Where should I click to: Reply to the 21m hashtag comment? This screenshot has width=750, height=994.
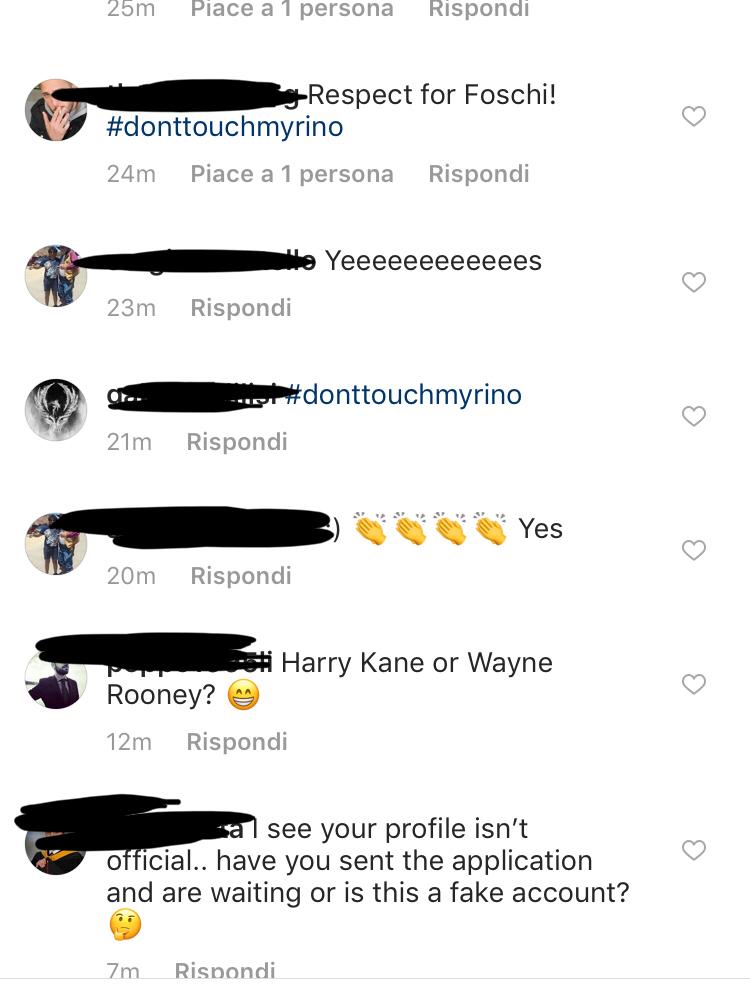click(x=237, y=442)
